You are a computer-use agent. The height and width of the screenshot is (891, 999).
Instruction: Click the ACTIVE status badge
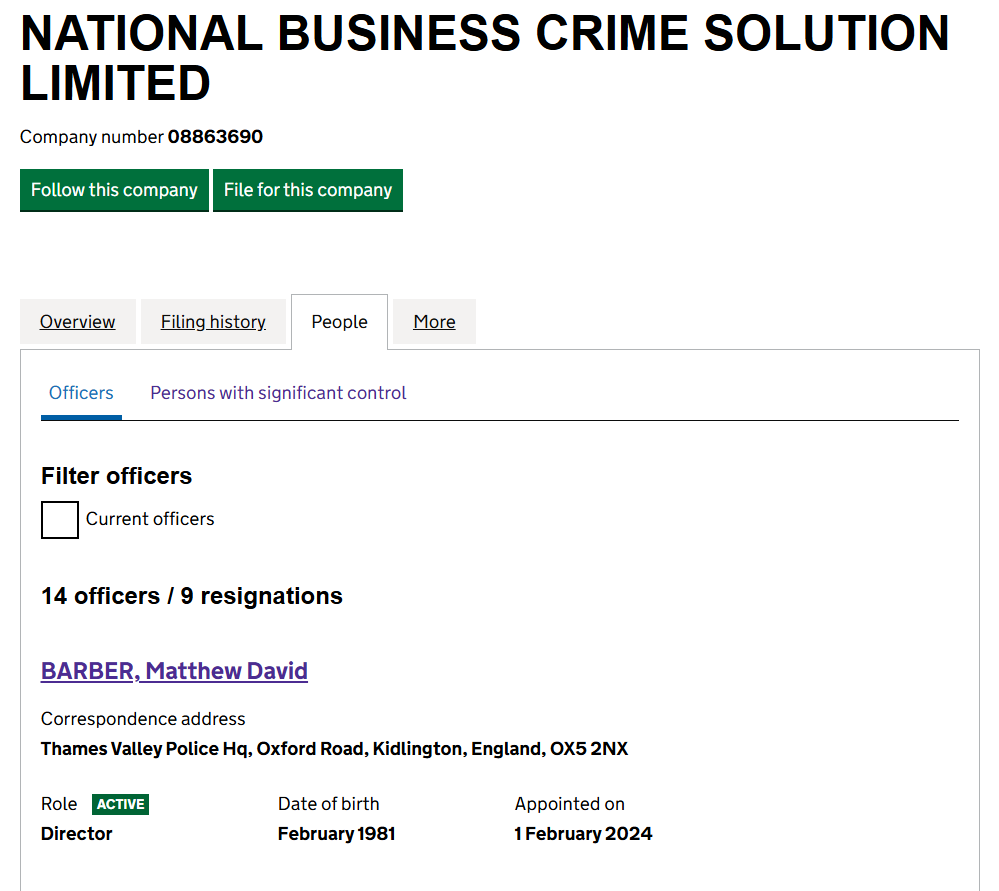pyautogui.click(x=120, y=804)
